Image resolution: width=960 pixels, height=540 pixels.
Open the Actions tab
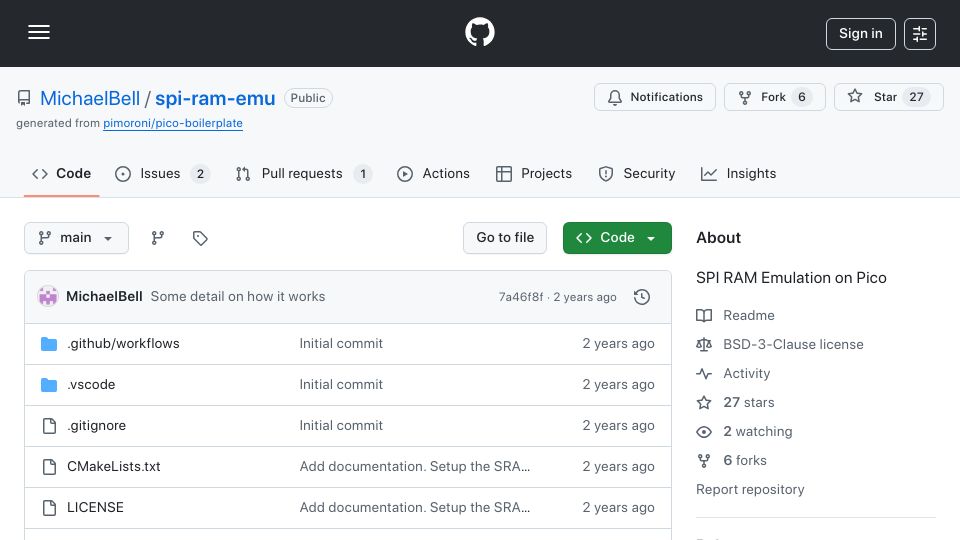433,174
